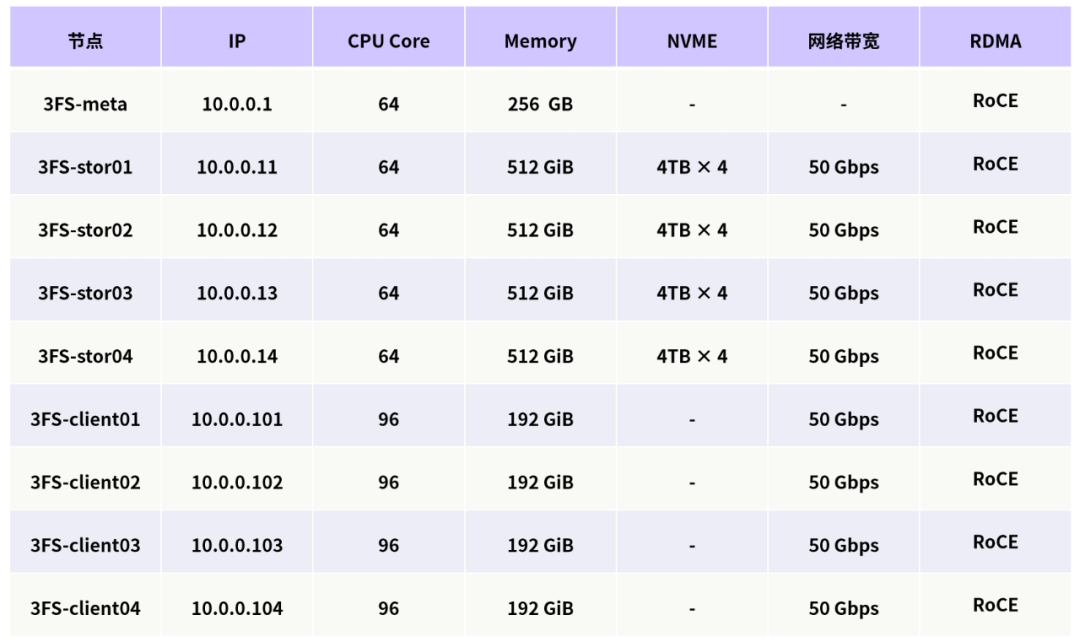Image resolution: width=1080 pixels, height=642 pixels.
Task: Click the RoCE cell in 3FS-stor02 row
Action: coord(995,227)
